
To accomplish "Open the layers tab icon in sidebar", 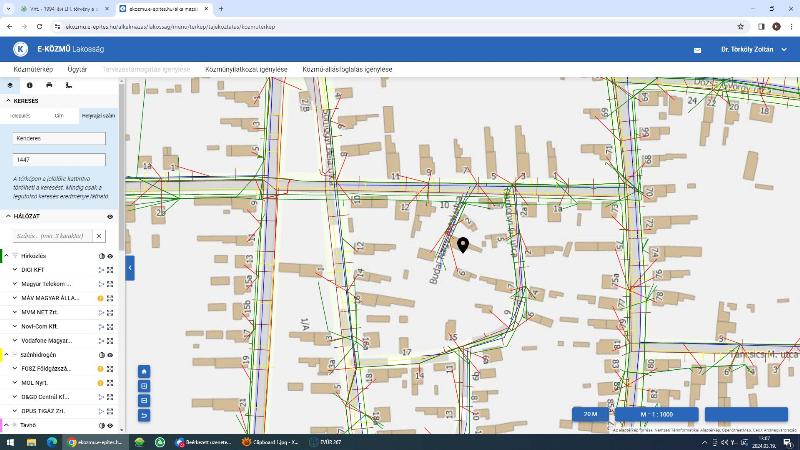I will point(10,85).
